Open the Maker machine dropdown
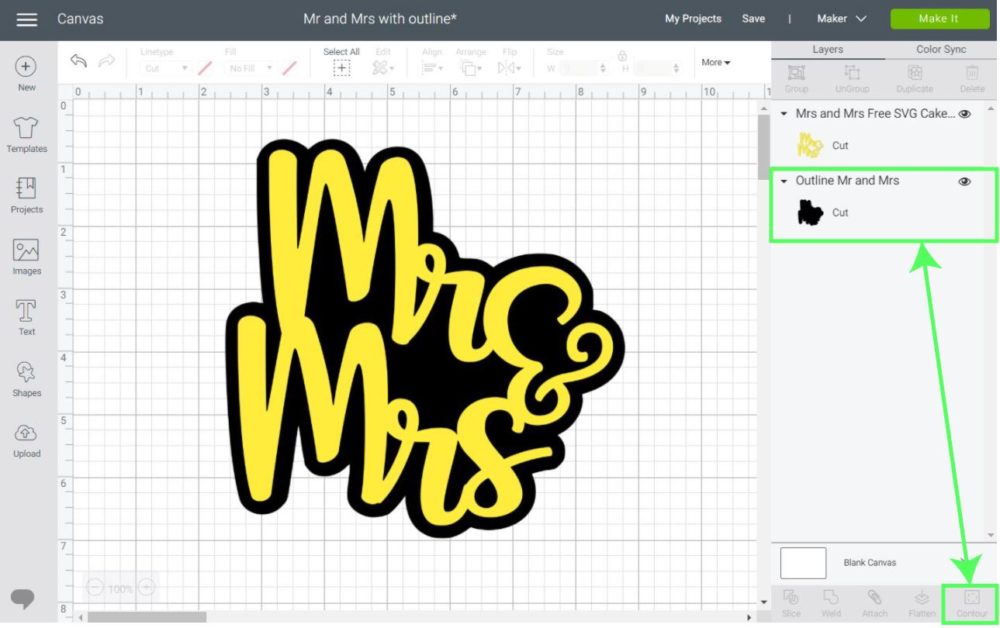Viewport: 1000px width, 628px height. tap(842, 18)
